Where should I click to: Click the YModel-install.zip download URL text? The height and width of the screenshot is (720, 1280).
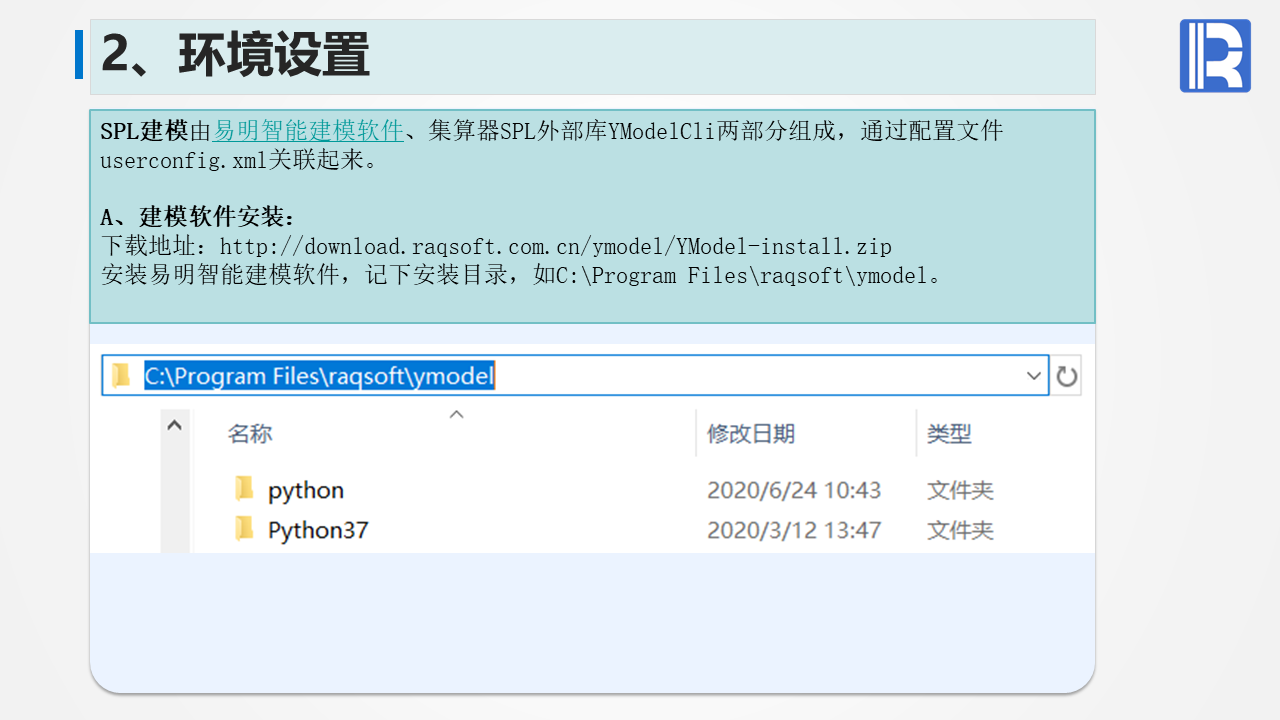[x=555, y=246]
